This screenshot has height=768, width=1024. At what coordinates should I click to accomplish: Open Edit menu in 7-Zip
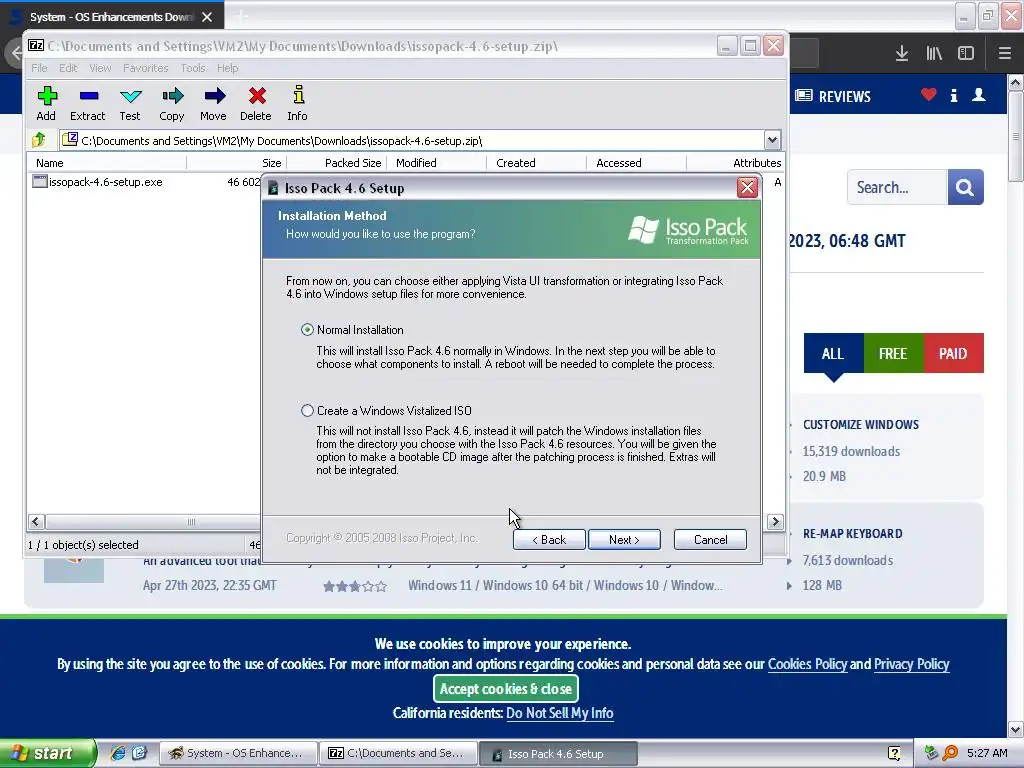(68, 68)
